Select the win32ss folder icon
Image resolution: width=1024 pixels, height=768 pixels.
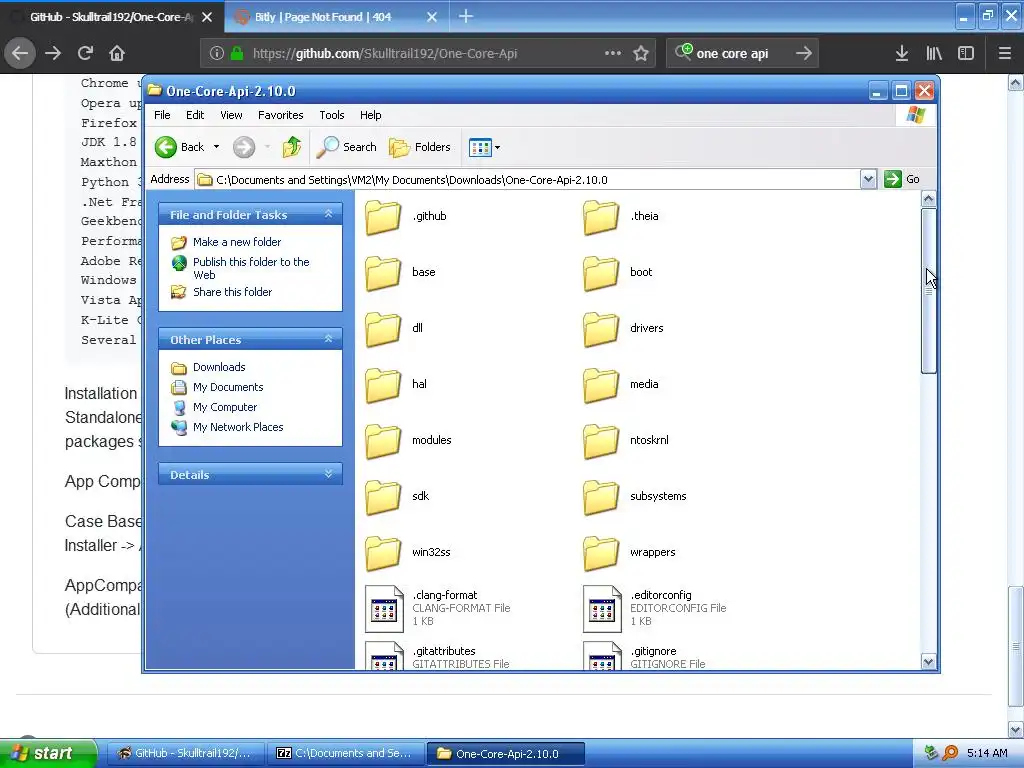[x=383, y=554]
